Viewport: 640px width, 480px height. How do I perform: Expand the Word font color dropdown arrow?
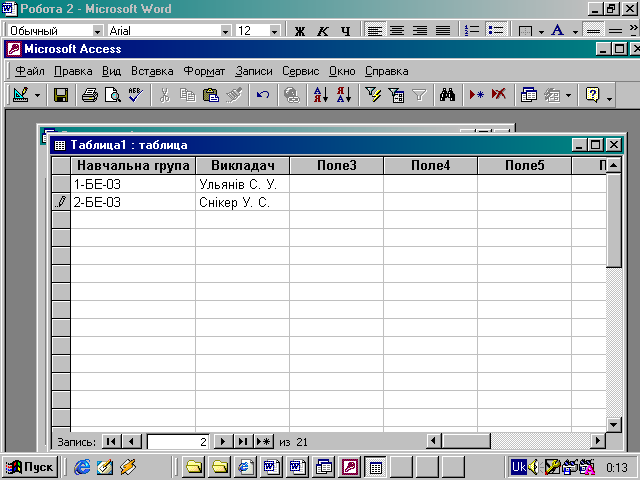point(575,31)
